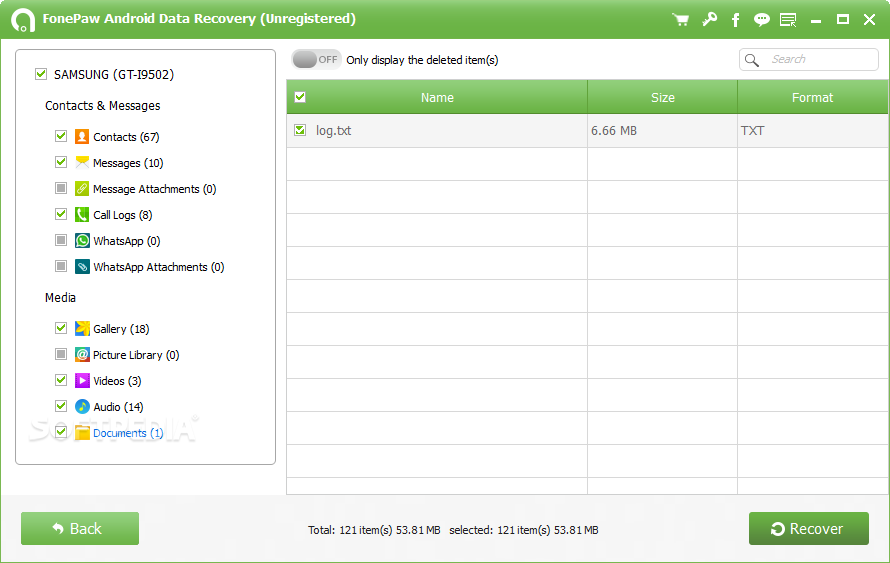
Task: Uncheck the log.txt file checkbox
Action: tap(300, 130)
